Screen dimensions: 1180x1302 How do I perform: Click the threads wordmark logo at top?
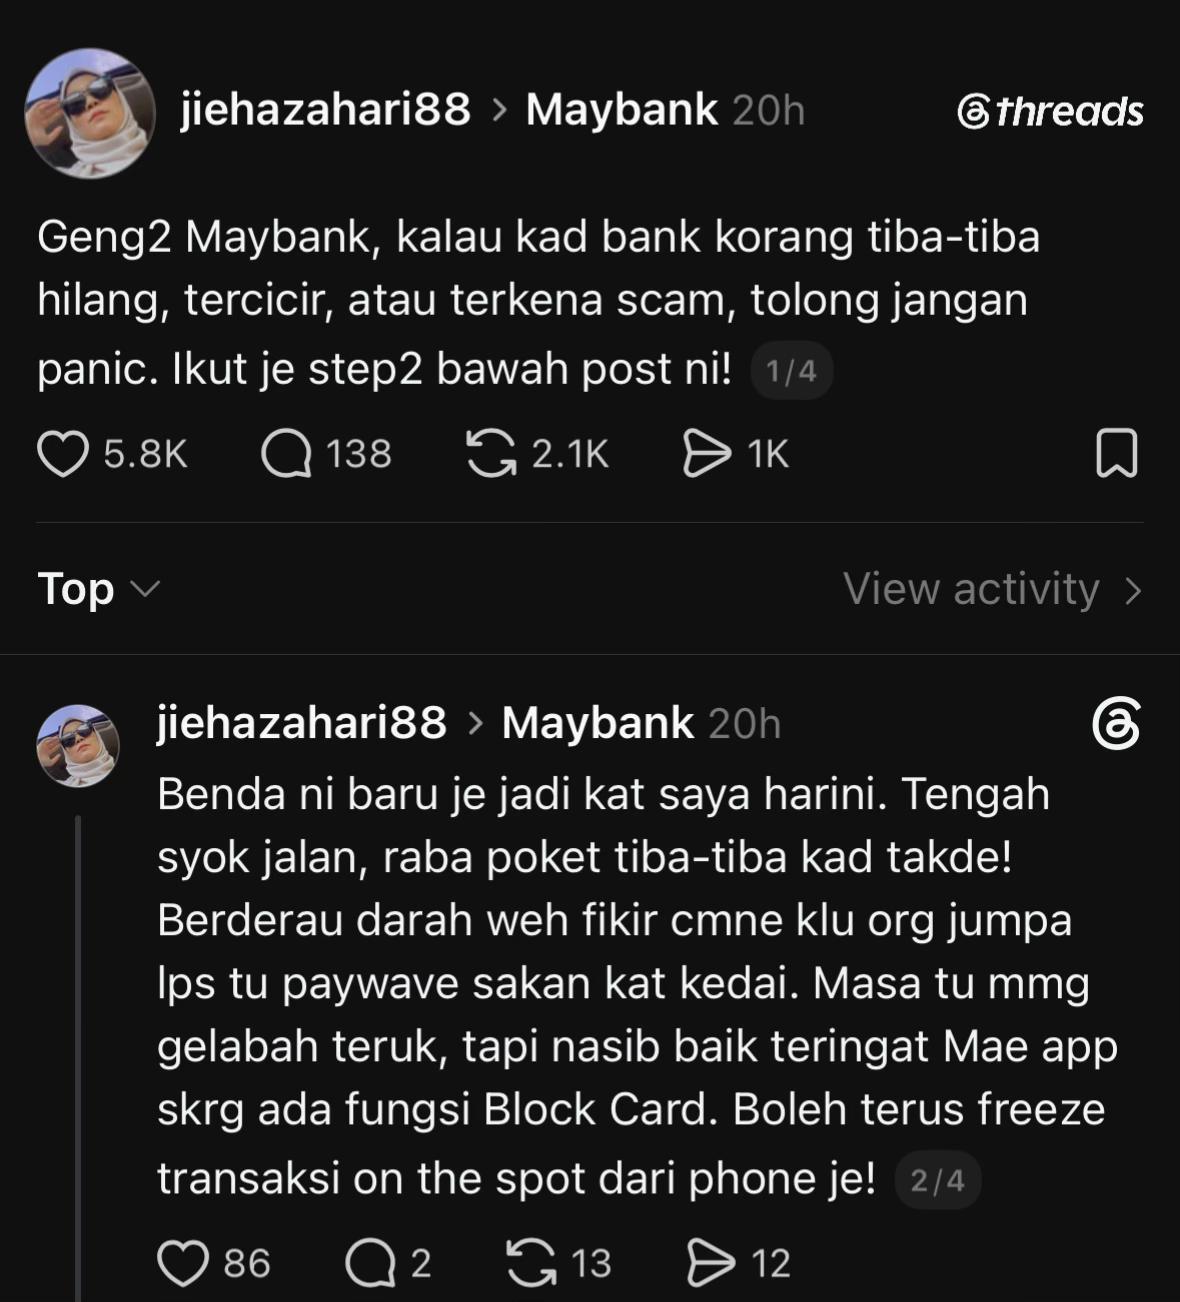(x=1050, y=111)
